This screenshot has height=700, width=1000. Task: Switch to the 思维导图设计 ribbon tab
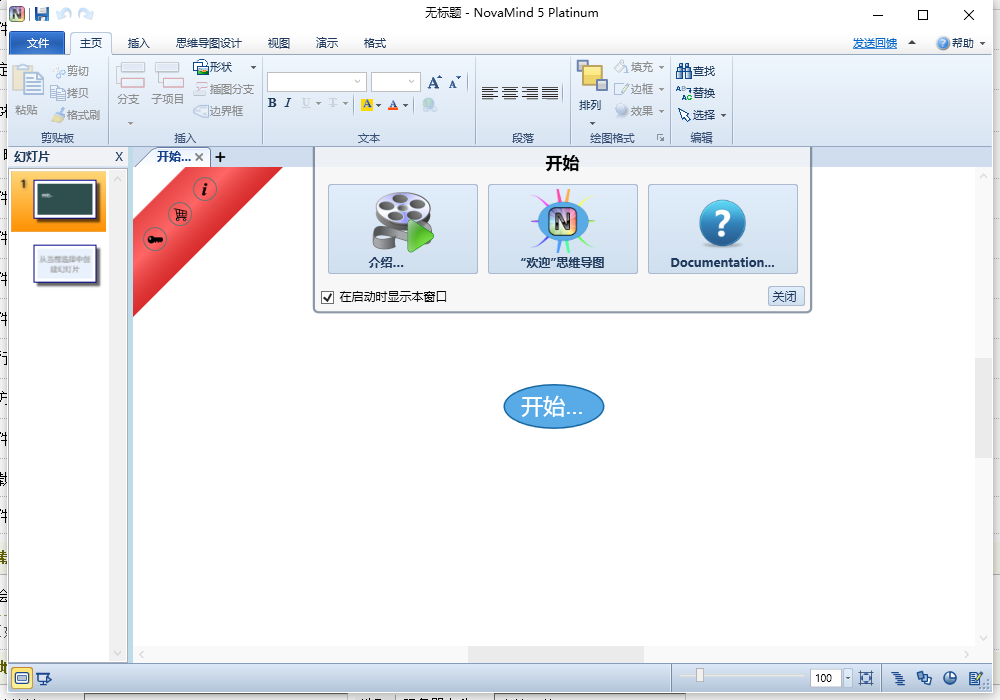[209, 43]
